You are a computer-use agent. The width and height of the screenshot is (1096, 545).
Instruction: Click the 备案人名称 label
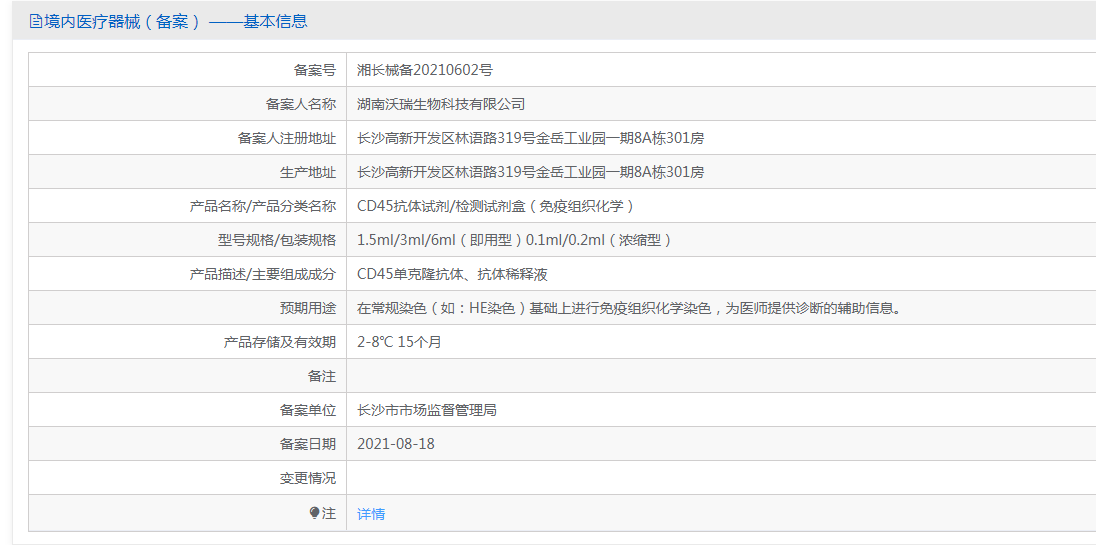tap(301, 104)
